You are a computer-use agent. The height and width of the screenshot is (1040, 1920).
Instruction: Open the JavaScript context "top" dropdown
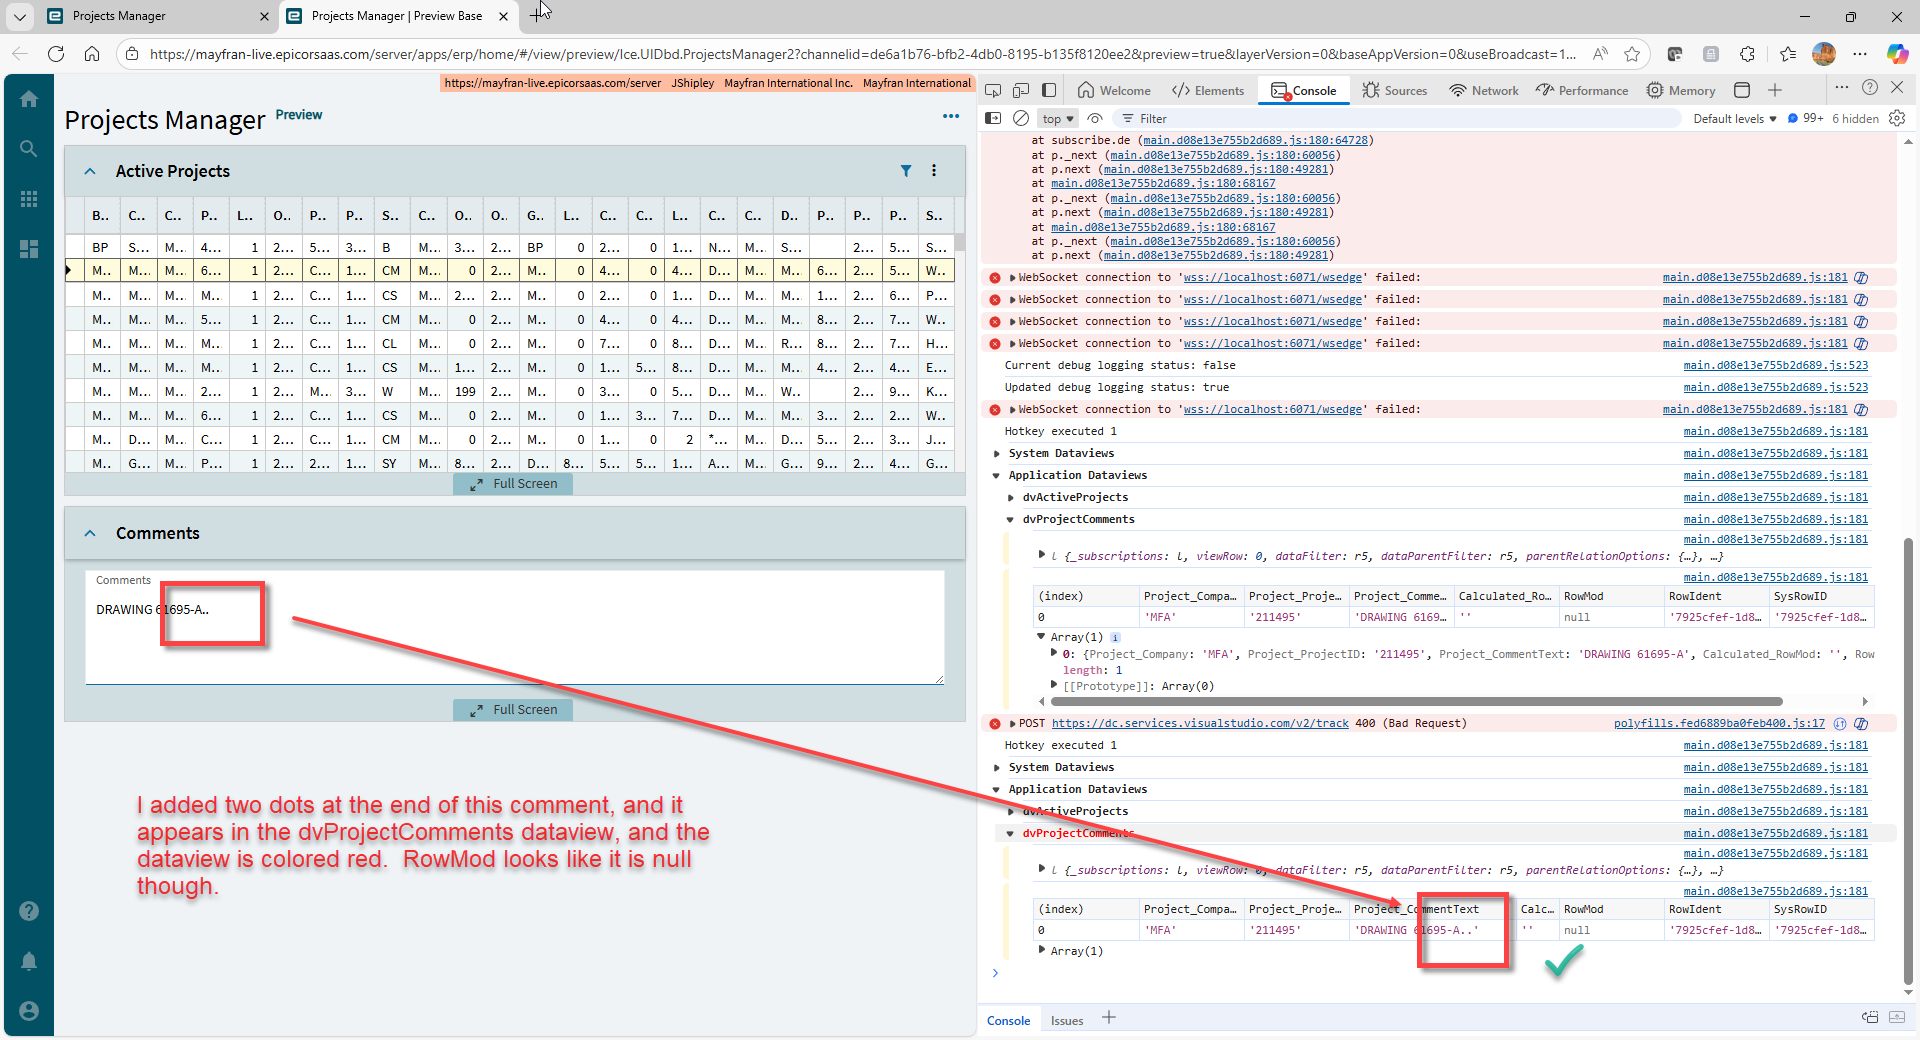[x=1057, y=118]
